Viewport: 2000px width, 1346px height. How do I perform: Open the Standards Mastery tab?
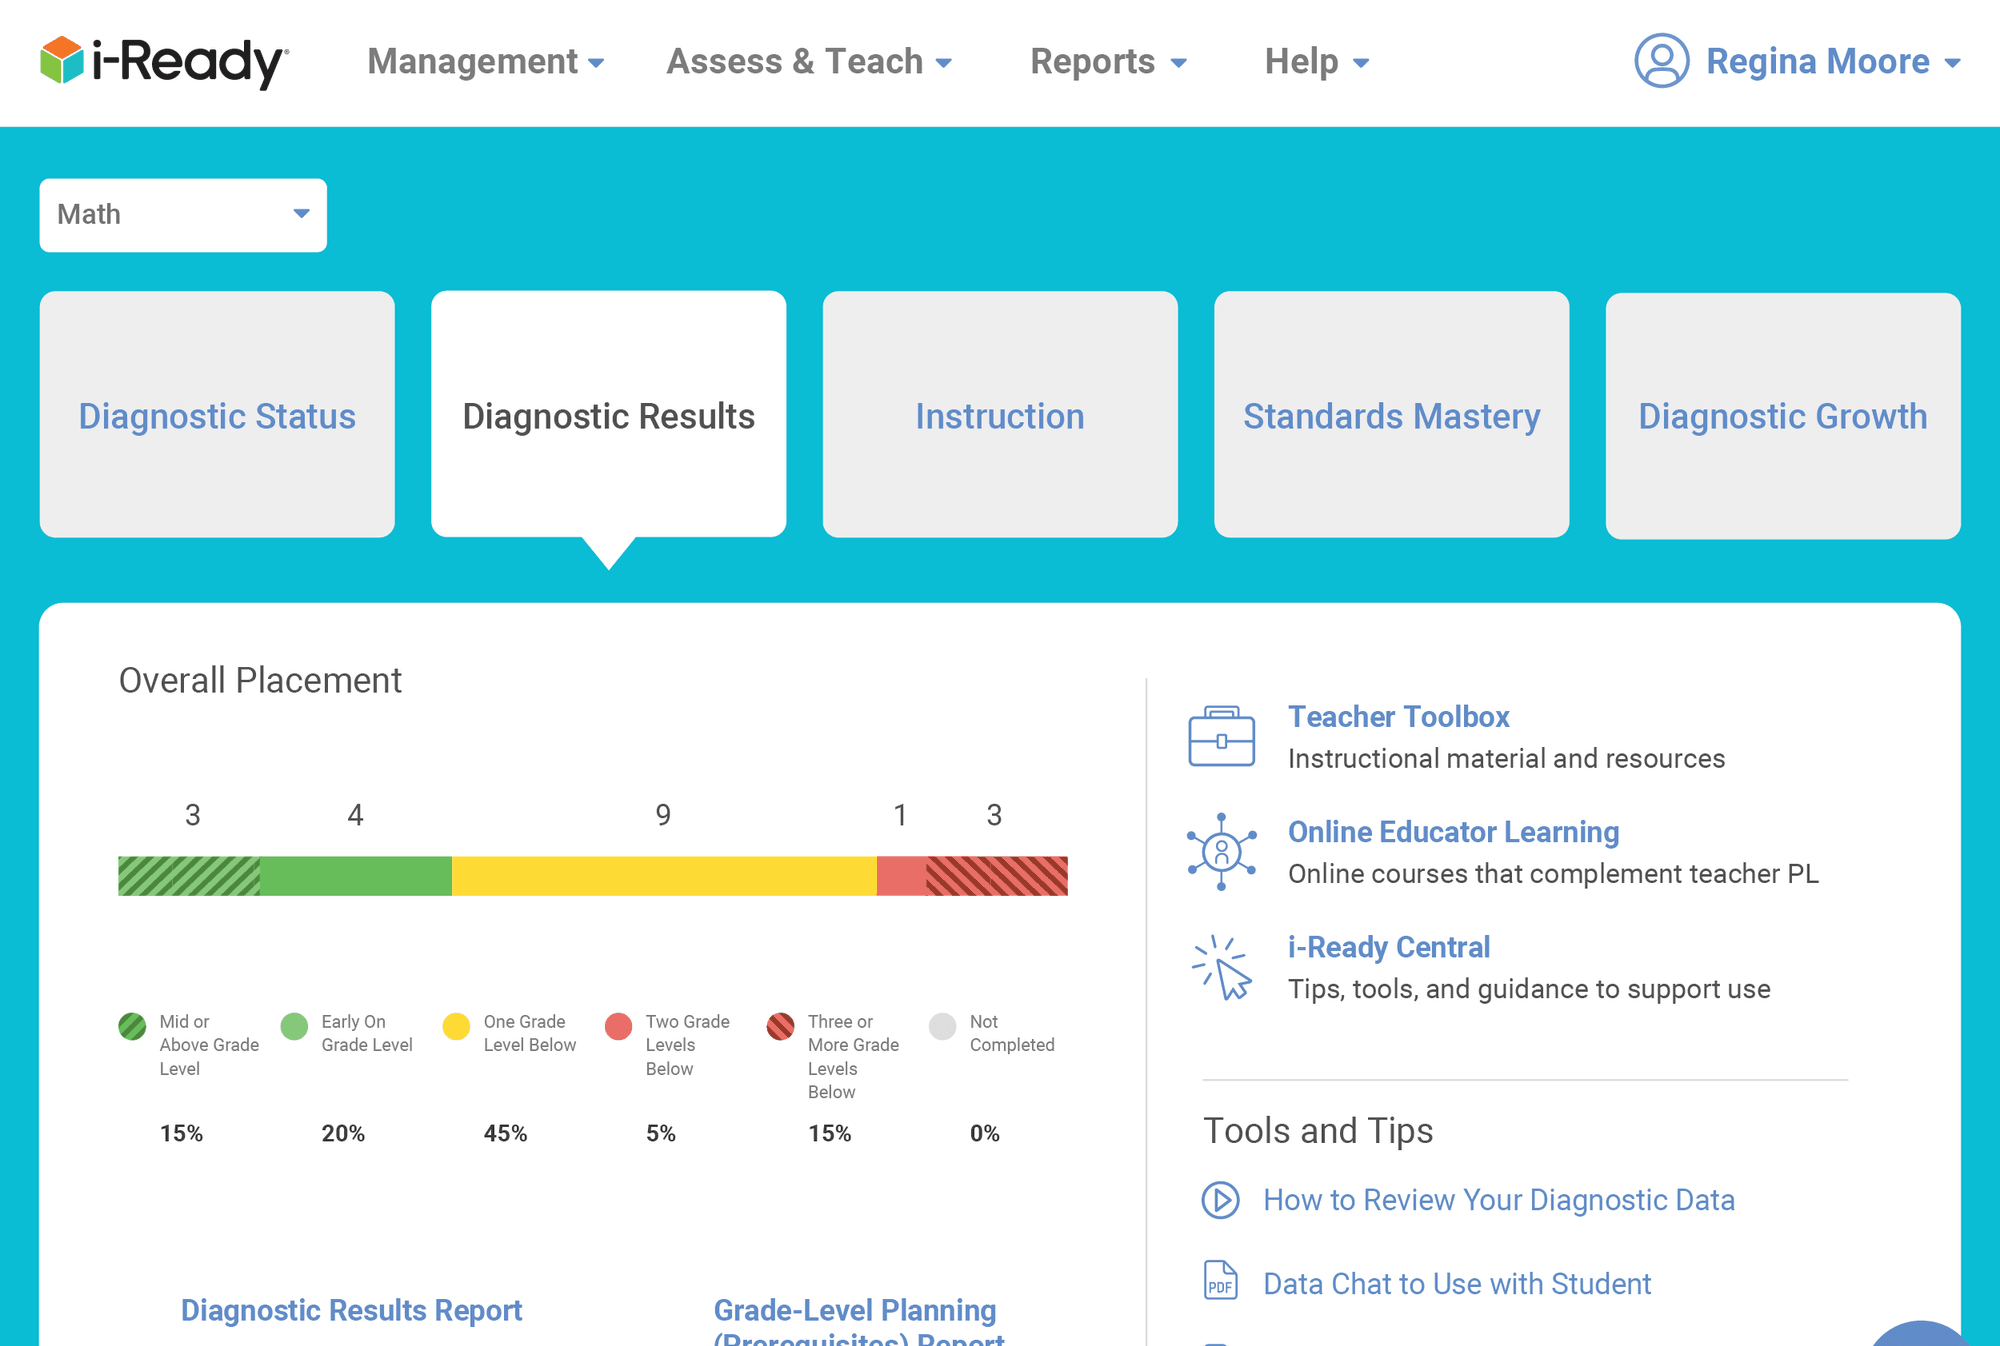[1391, 414]
